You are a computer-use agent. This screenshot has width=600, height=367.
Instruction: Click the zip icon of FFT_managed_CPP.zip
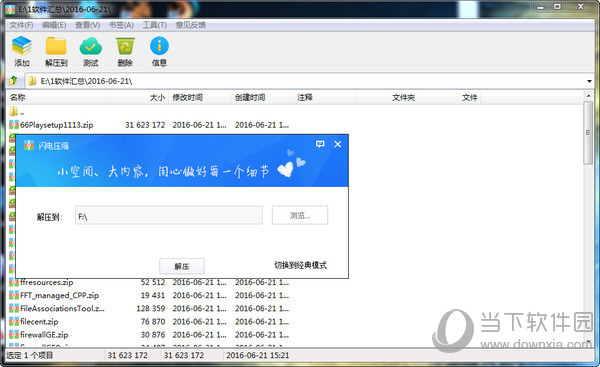click(x=14, y=295)
